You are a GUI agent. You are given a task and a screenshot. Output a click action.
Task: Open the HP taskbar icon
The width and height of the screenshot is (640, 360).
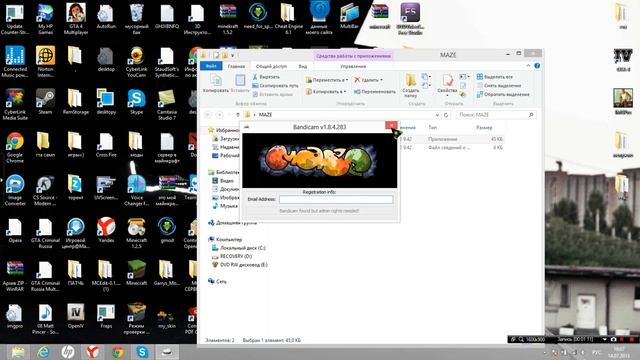coord(68,352)
